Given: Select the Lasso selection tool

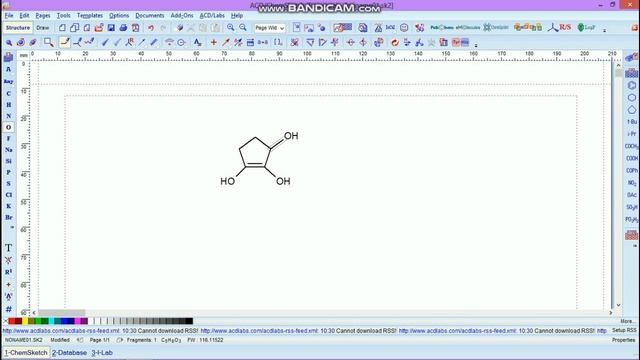Looking at the screenshot, I should click(x=33, y=42).
